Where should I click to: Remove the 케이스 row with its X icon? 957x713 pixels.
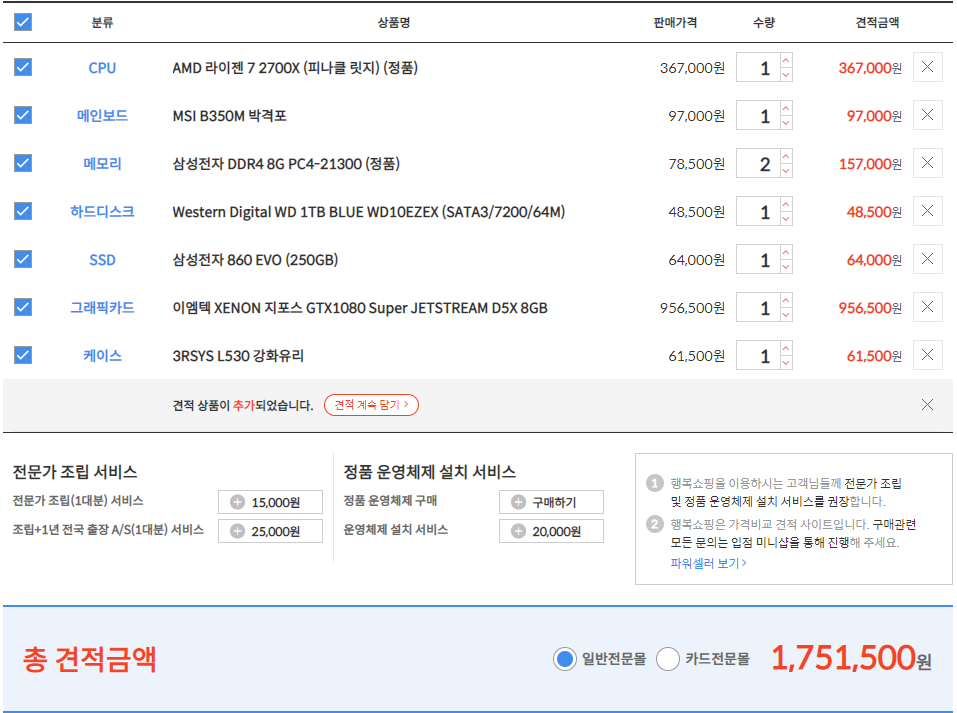click(x=927, y=355)
